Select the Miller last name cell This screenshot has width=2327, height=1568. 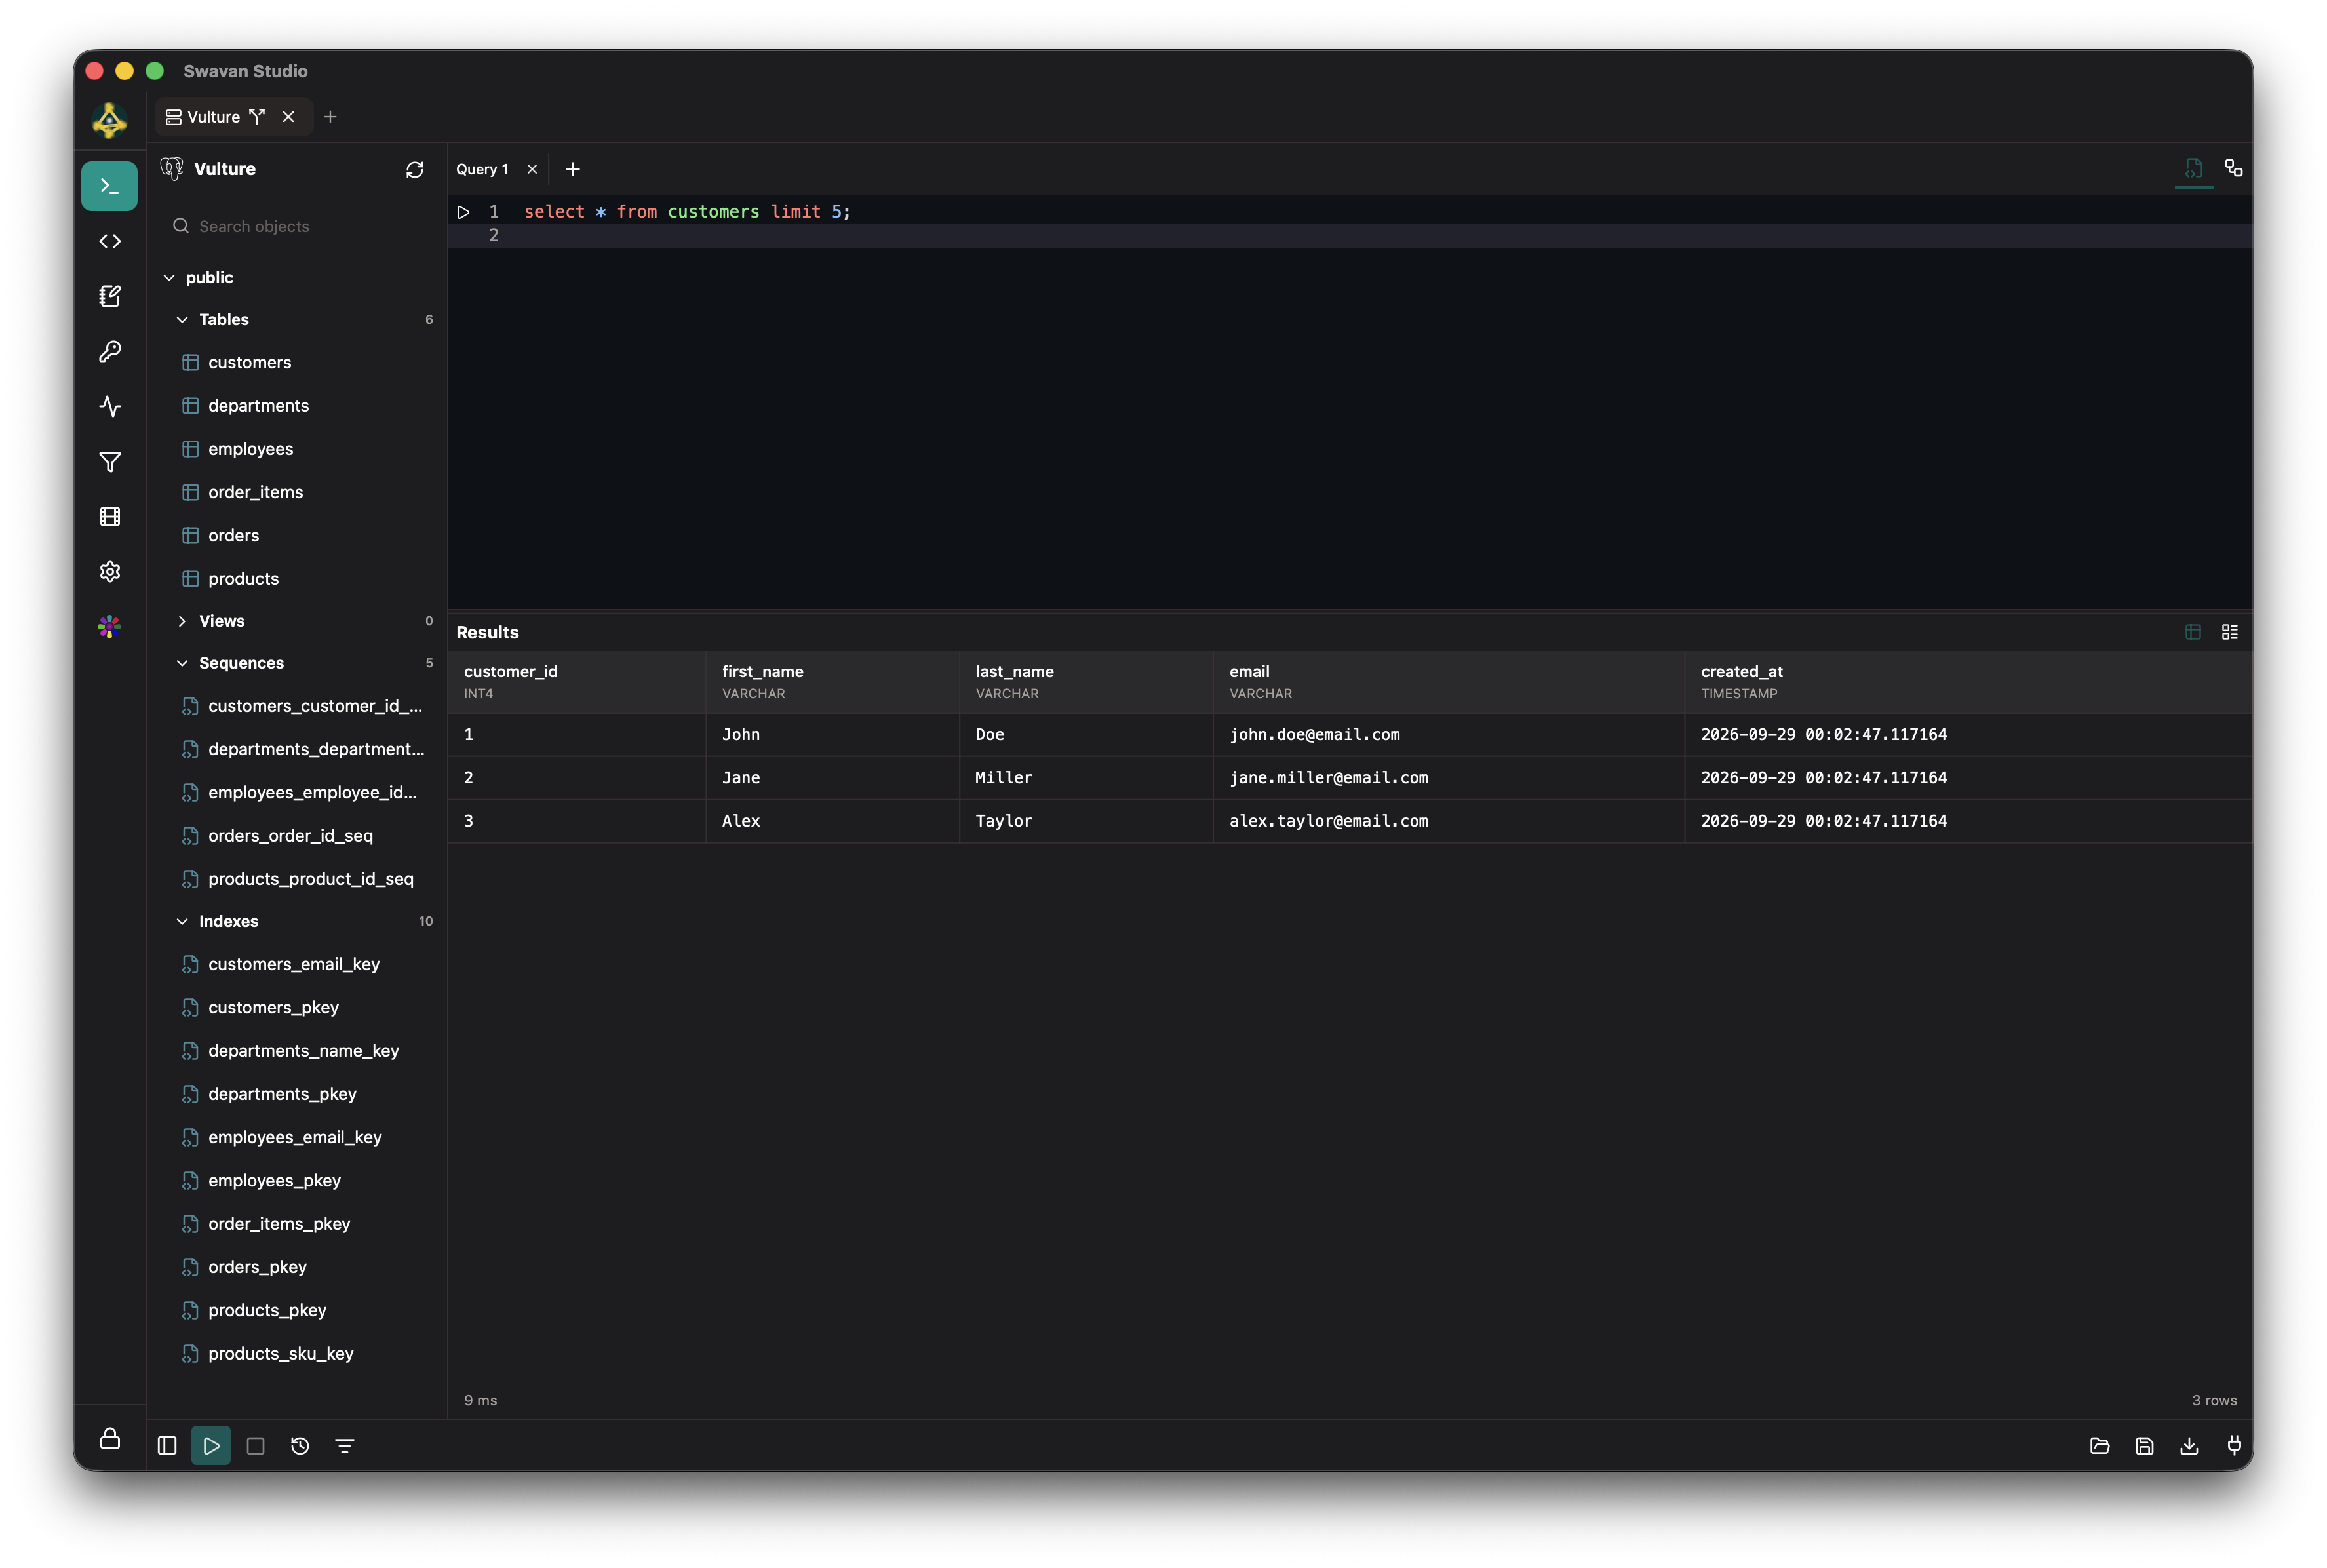tap(1086, 777)
